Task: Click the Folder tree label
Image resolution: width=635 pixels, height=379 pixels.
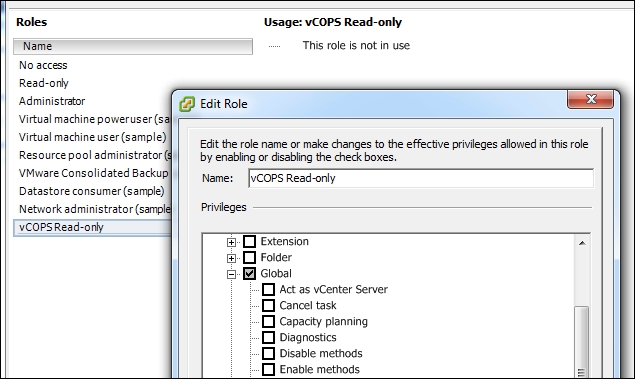Action: pos(276,258)
